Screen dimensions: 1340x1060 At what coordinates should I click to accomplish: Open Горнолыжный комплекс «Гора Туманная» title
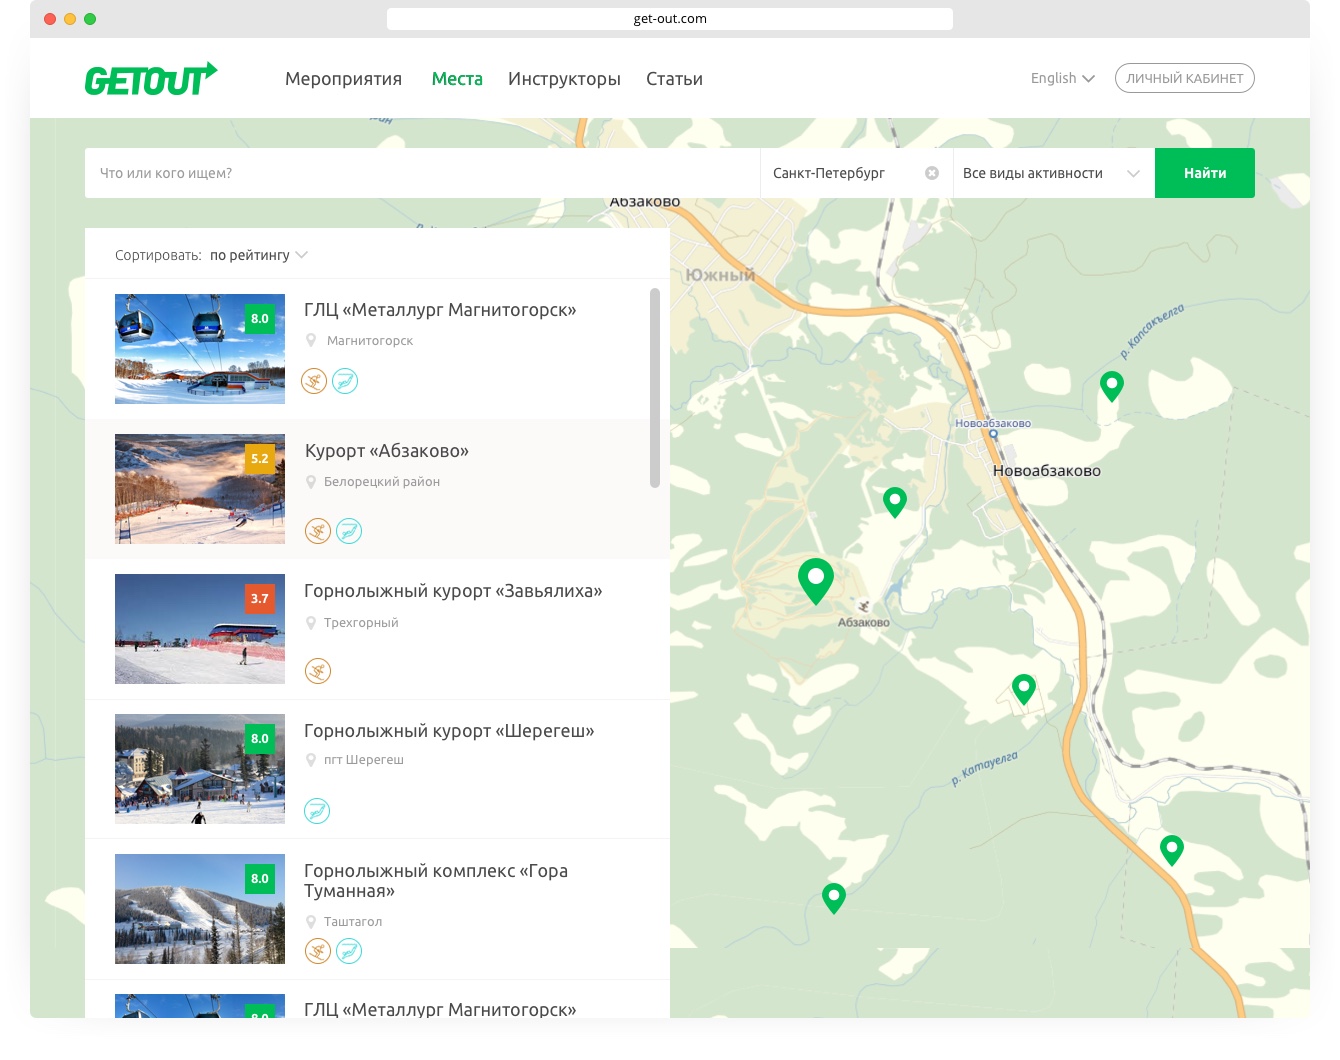[x=436, y=881]
